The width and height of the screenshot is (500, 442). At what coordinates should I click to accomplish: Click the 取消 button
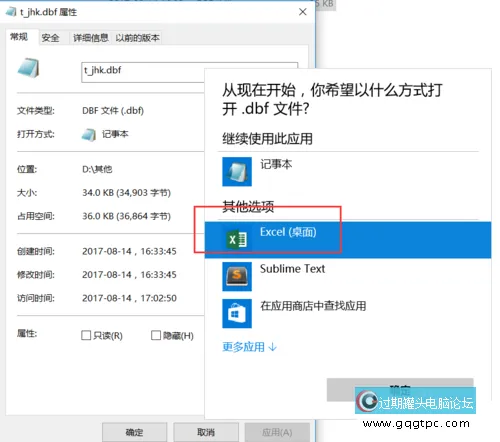(x=206, y=432)
